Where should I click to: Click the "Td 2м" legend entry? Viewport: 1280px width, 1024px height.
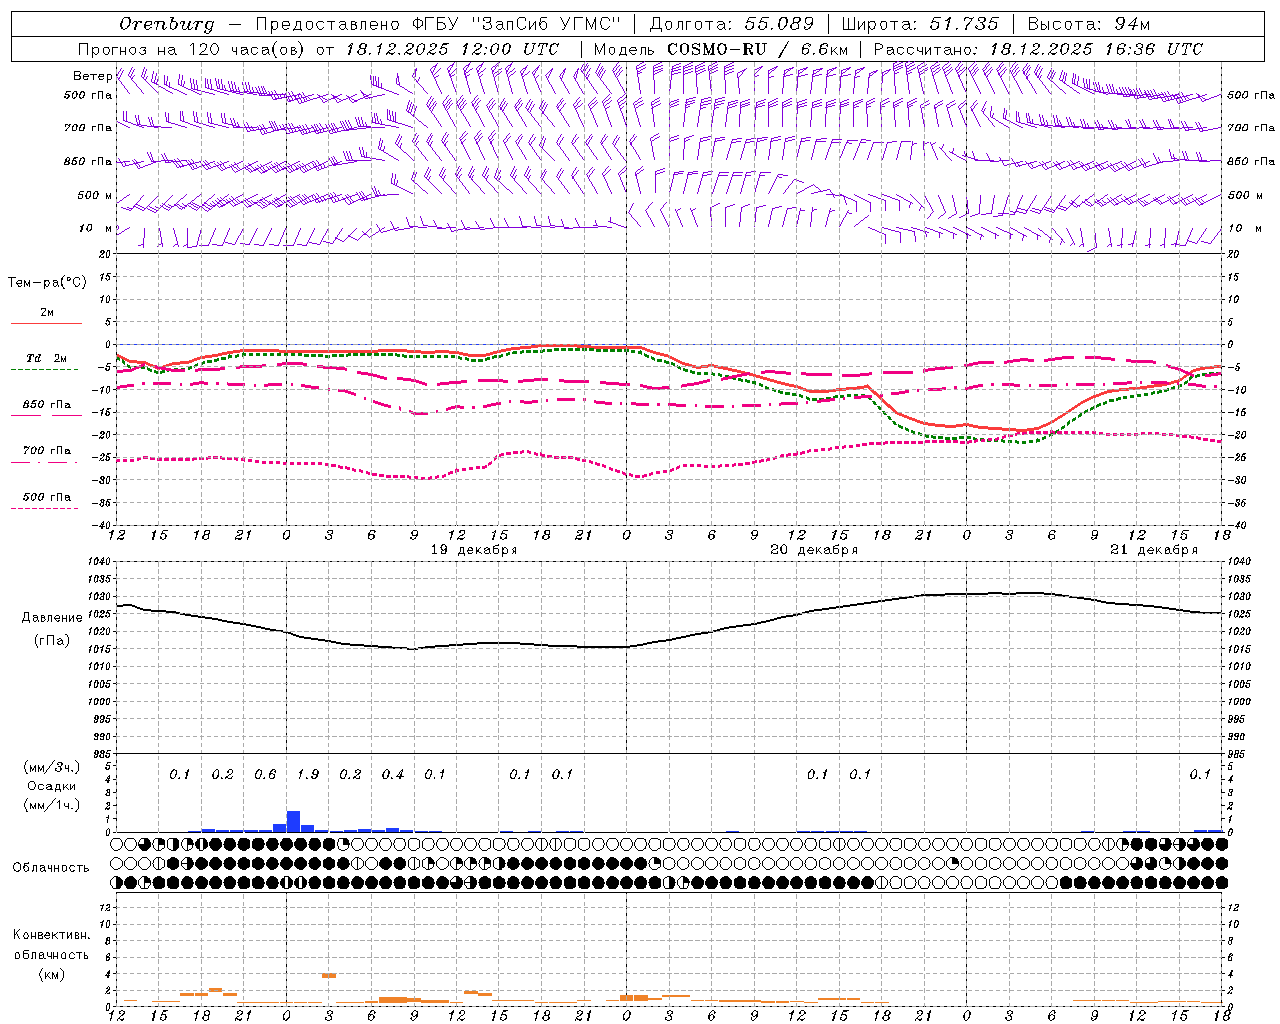[x=47, y=358]
